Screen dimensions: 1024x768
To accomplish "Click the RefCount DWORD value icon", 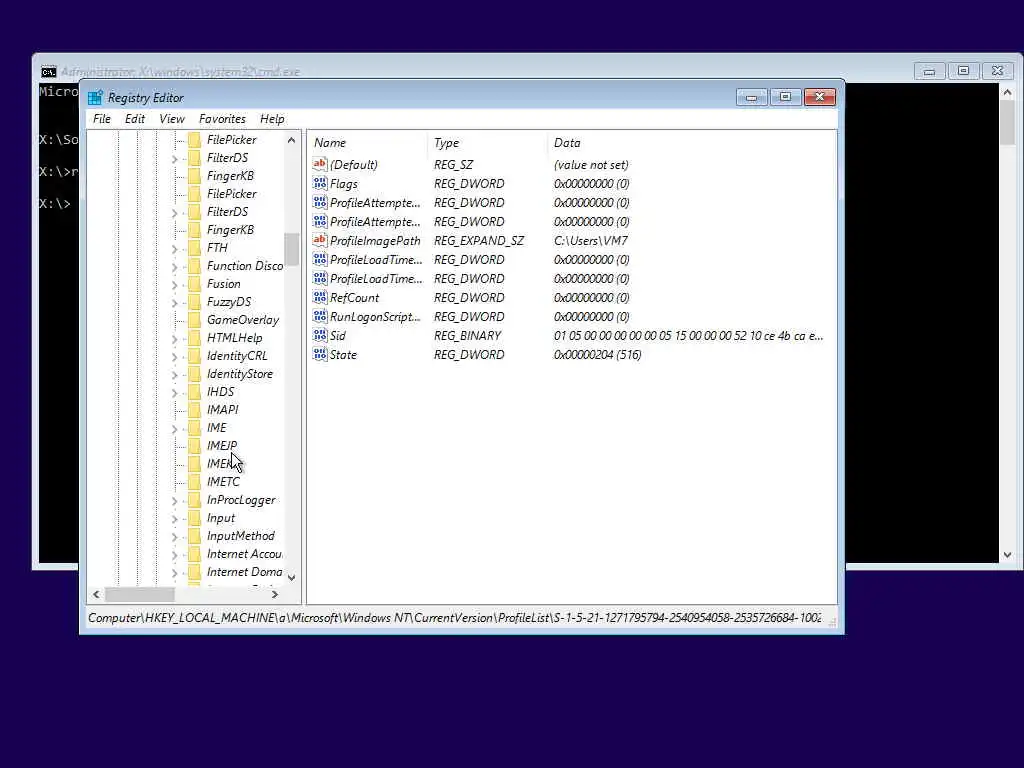I will [x=319, y=296].
